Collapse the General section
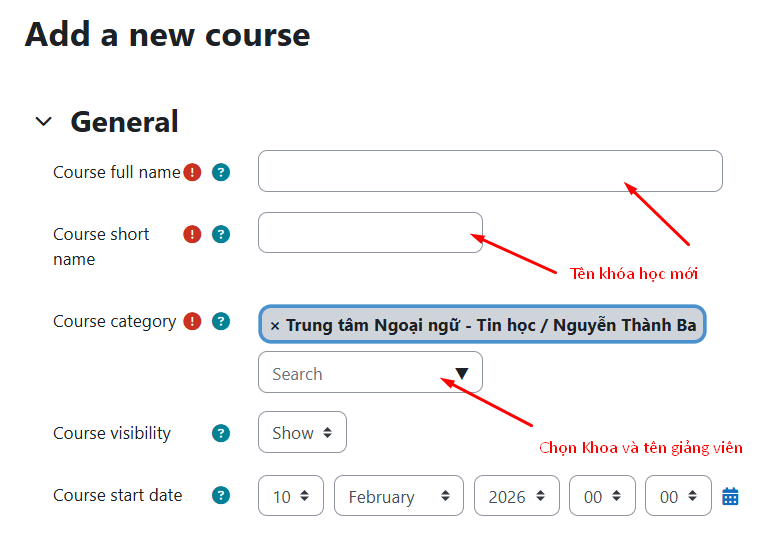The image size is (784, 533). click(x=43, y=122)
